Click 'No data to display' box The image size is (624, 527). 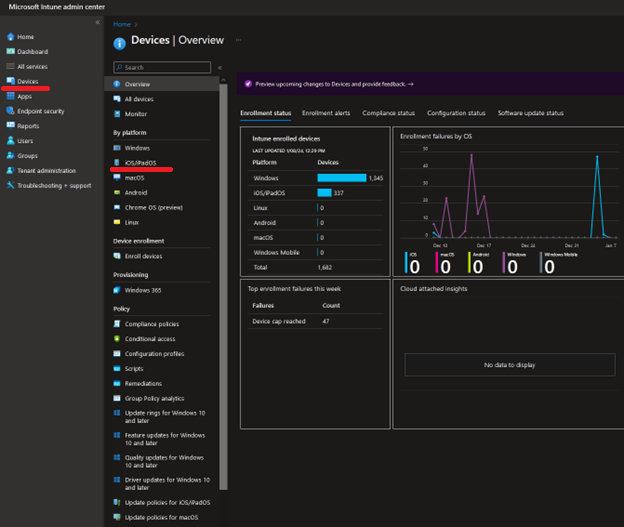coord(510,365)
